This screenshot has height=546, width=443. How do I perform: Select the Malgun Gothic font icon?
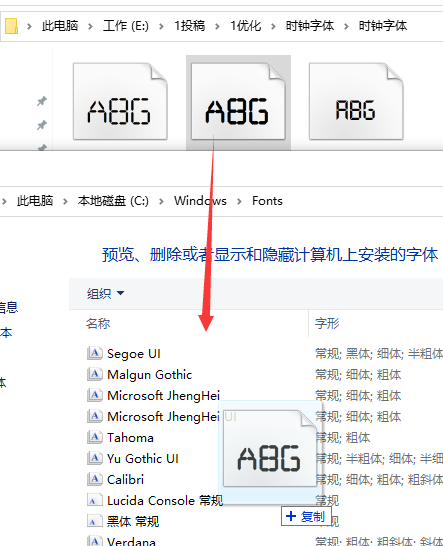click(95, 374)
